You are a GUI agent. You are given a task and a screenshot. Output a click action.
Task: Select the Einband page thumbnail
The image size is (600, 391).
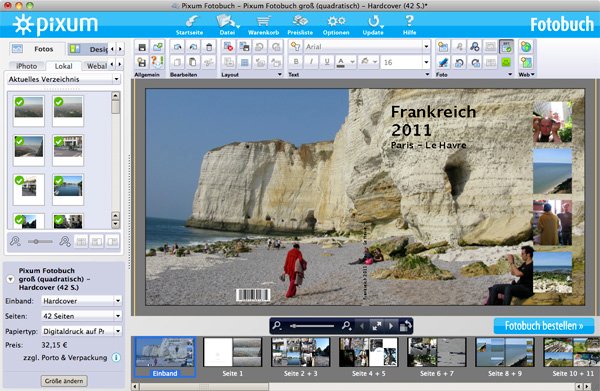[165, 357]
